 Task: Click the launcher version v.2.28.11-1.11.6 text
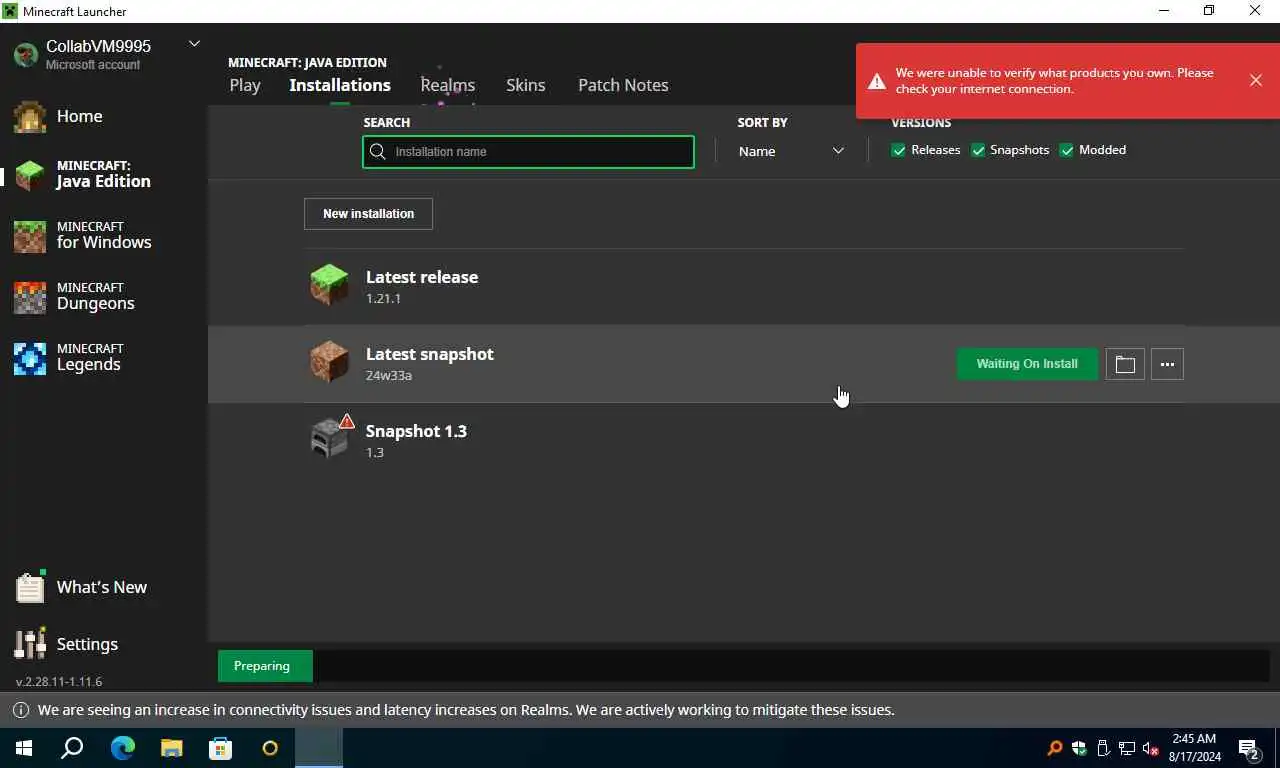click(x=59, y=682)
